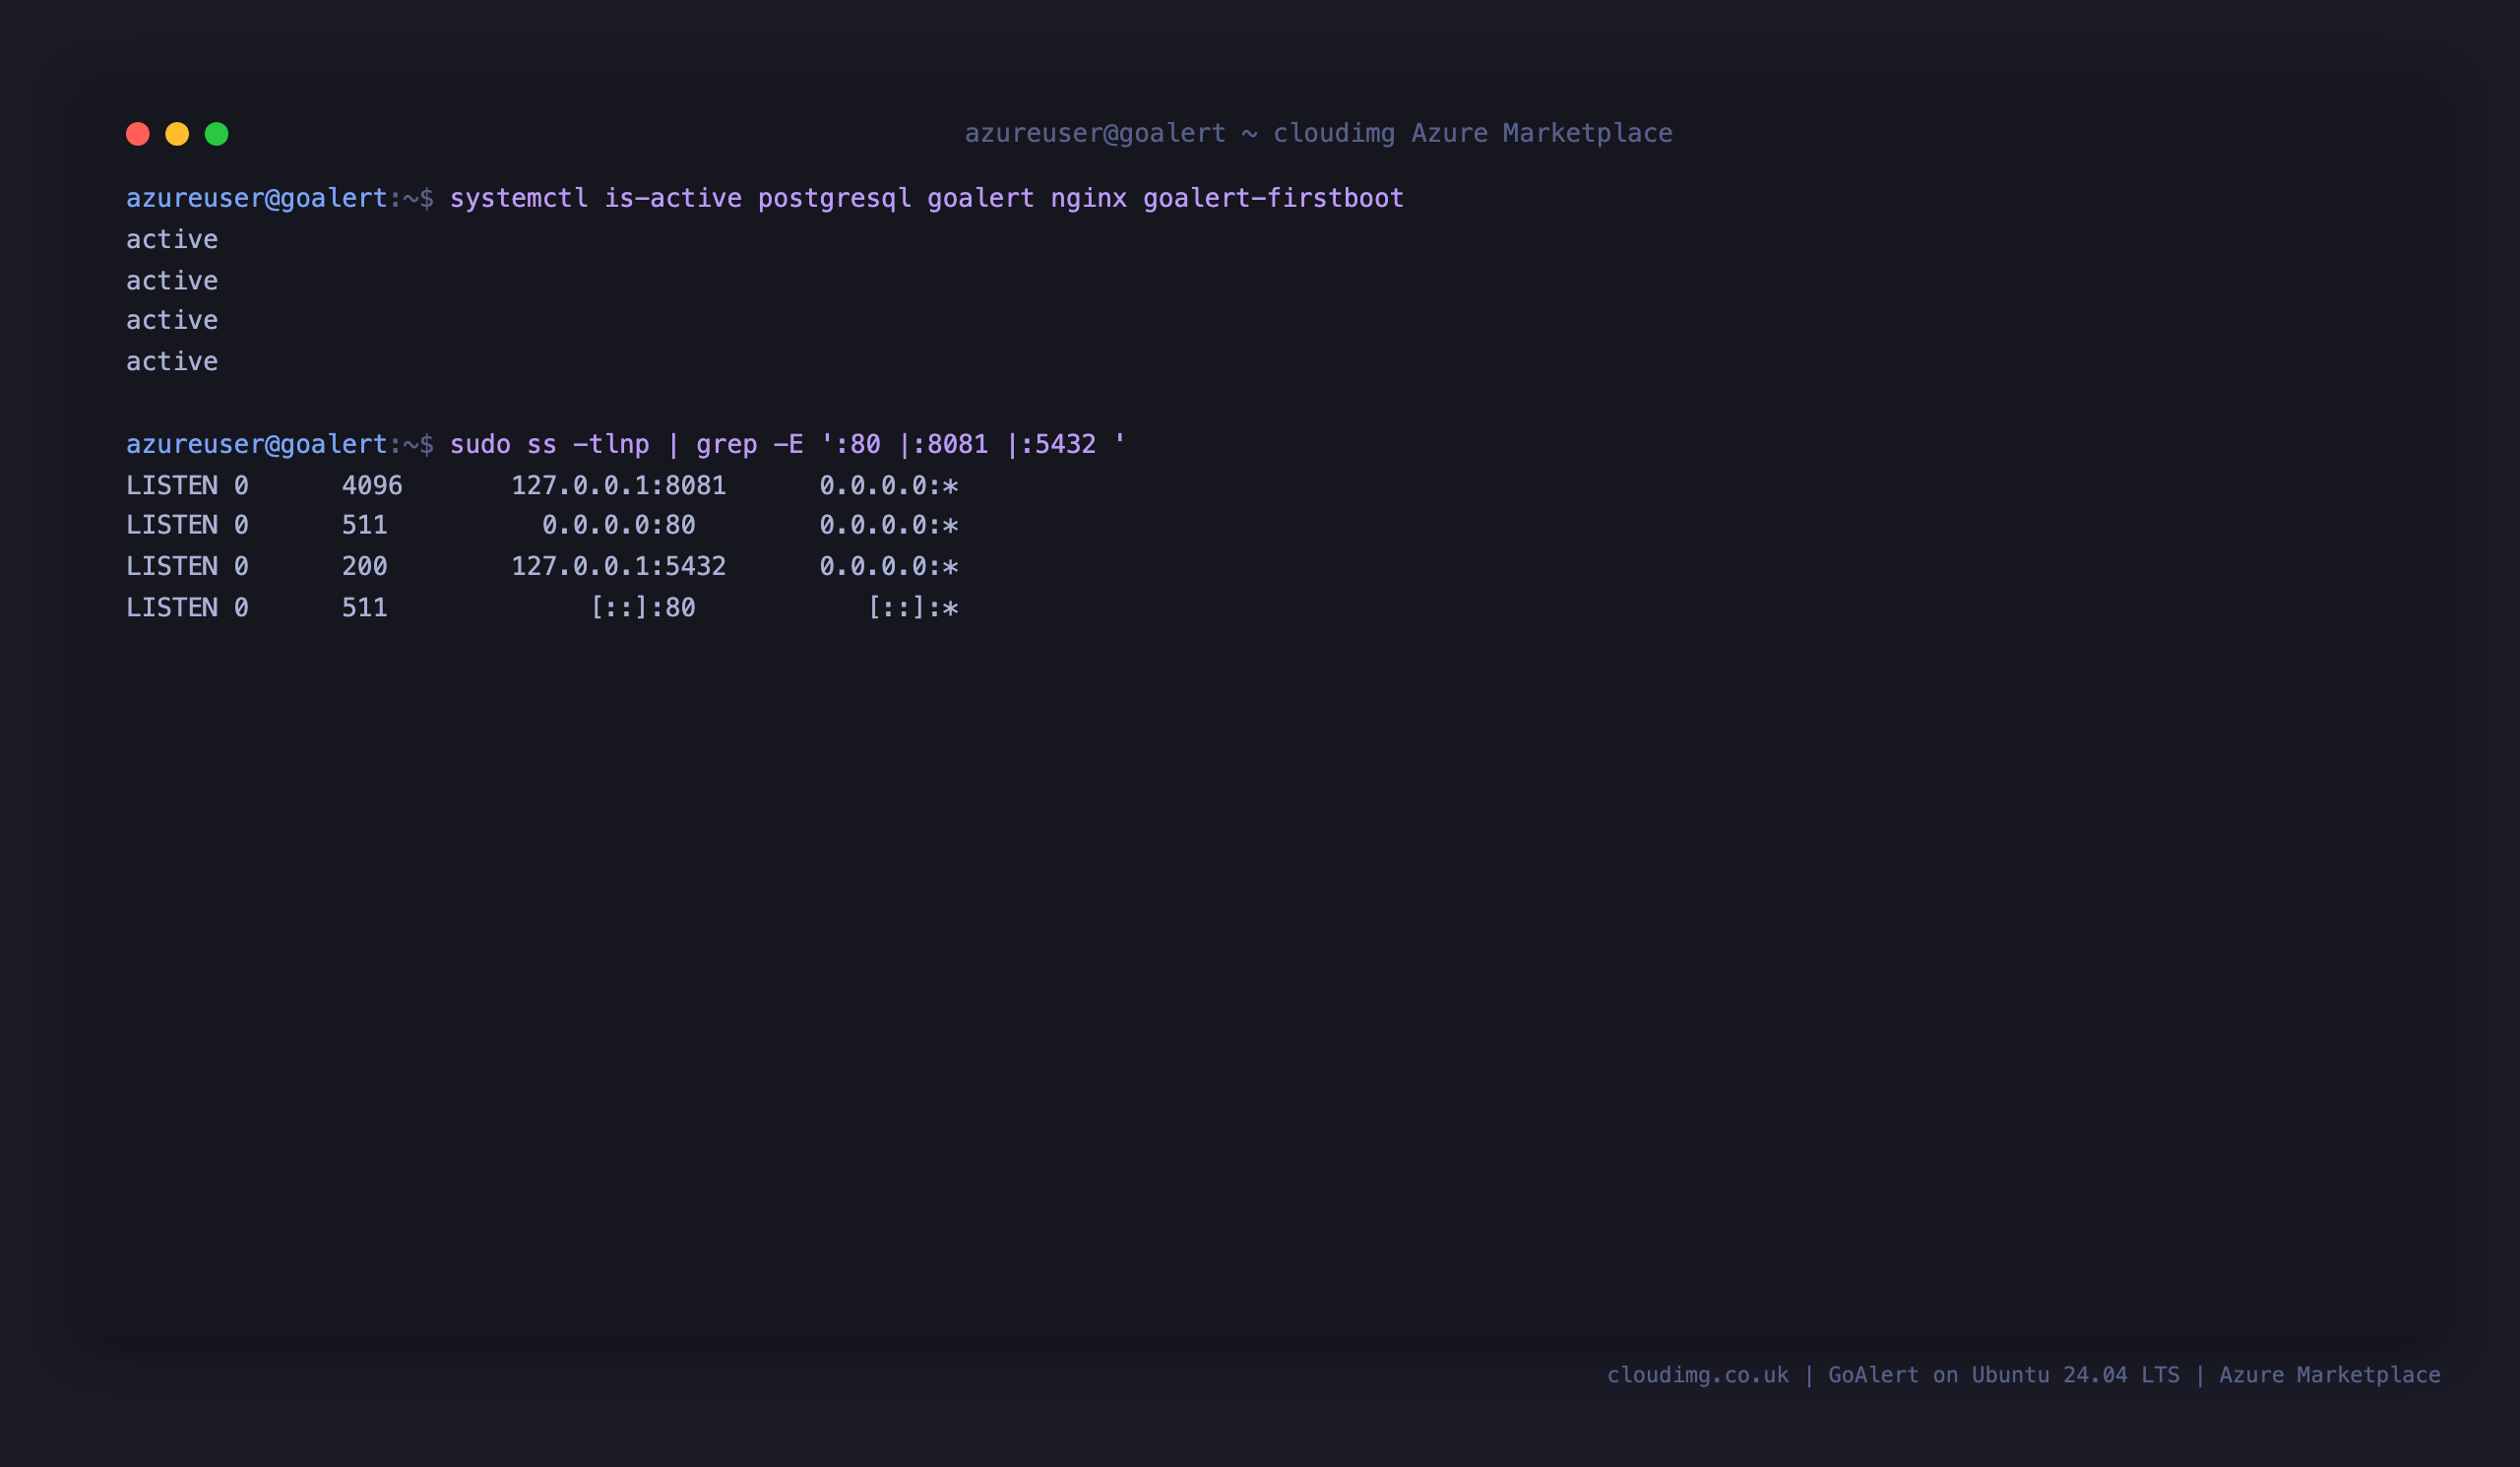Click the address '0.0.0.0:80'
This screenshot has width=2520, height=1467.
[x=619, y=525]
